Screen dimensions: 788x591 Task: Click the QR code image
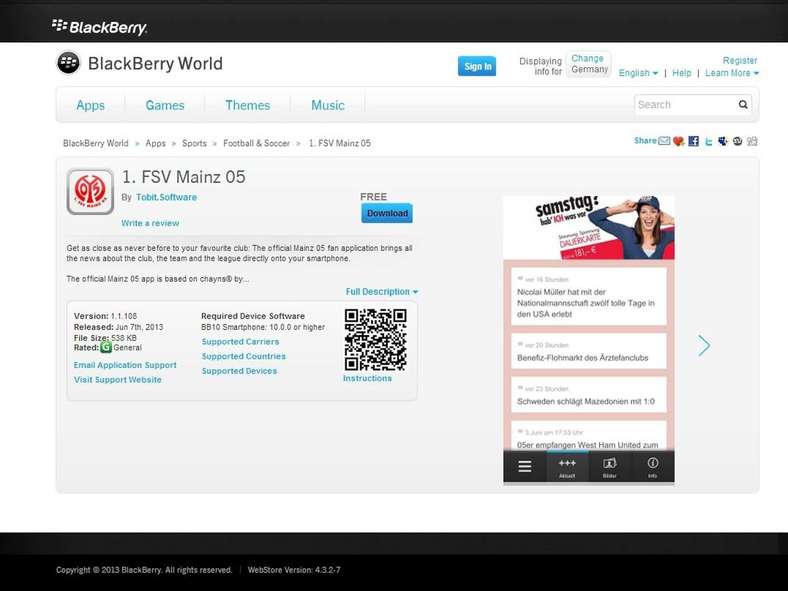pos(375,340)
